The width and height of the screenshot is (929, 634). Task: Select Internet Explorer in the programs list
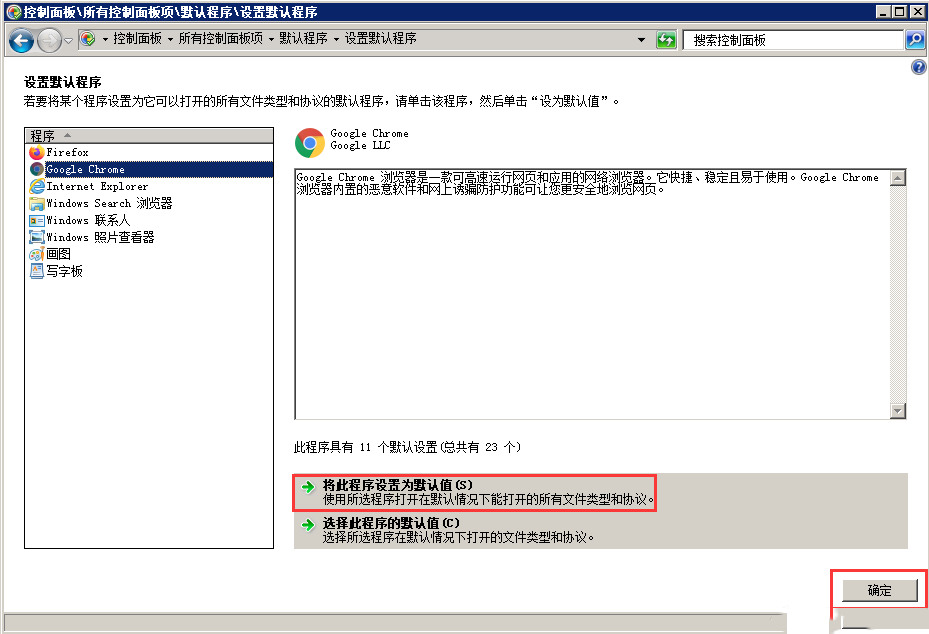[150, 187]
